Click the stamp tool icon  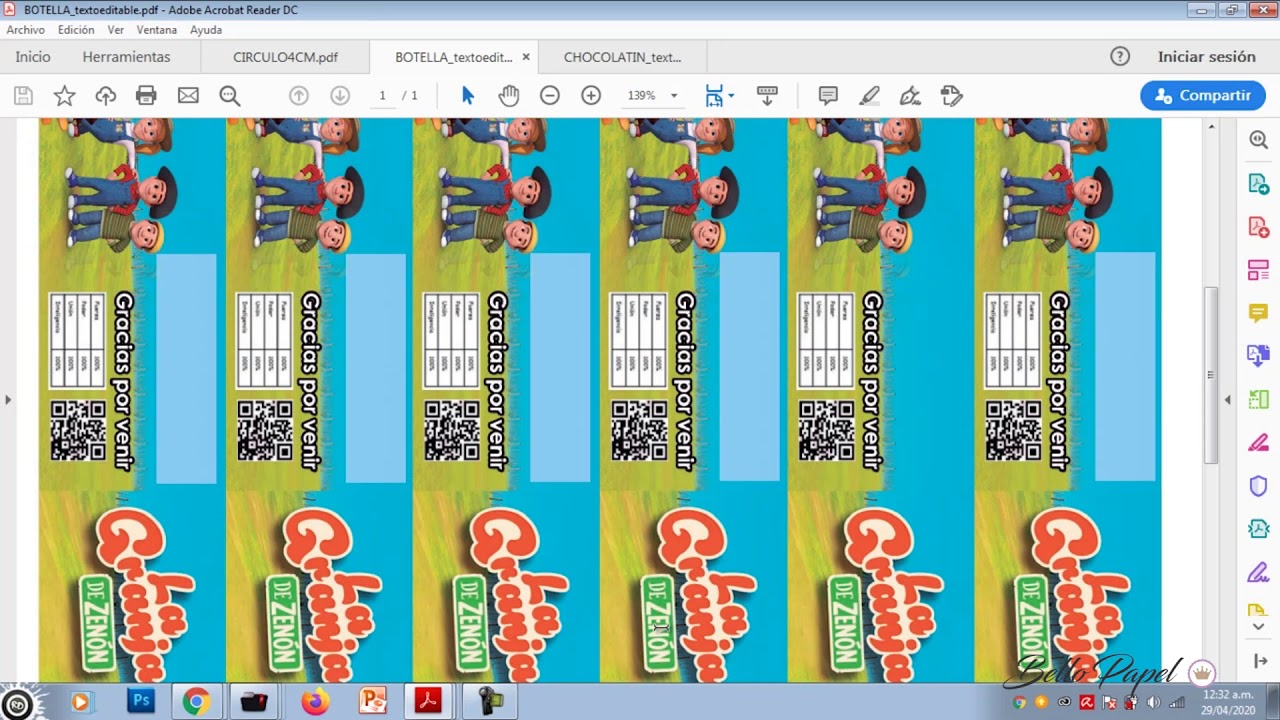click(951, 96)
